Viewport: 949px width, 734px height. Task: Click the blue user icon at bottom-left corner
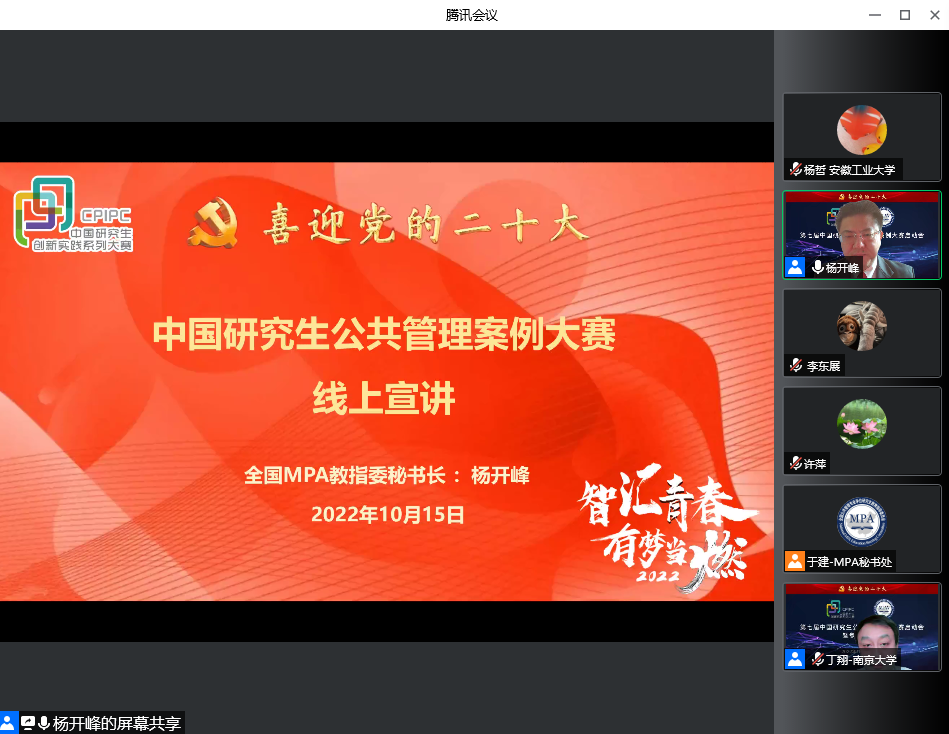point(9,723)
